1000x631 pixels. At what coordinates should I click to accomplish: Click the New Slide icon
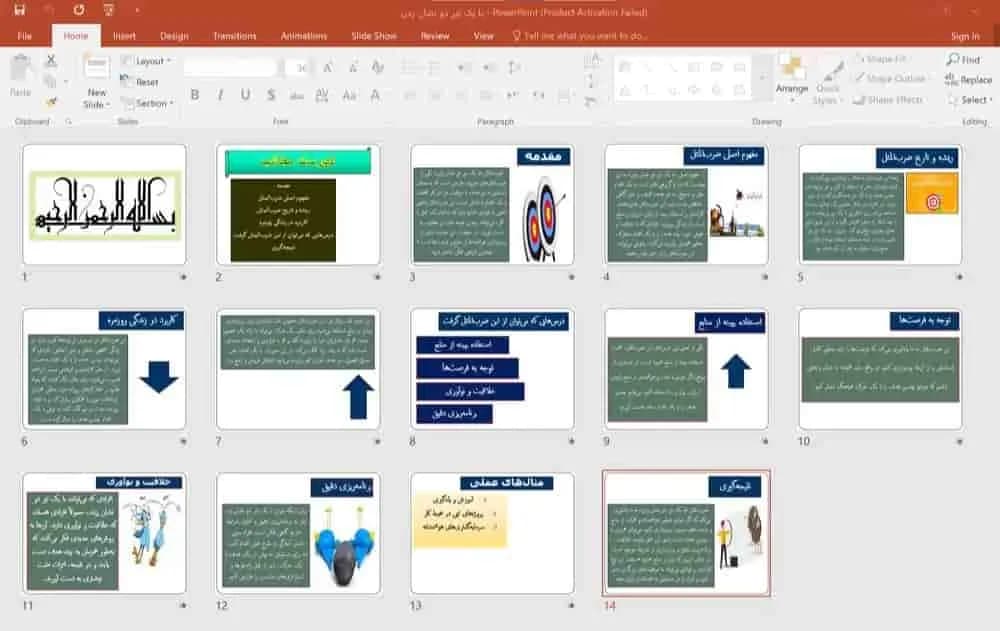pos(97,68)
